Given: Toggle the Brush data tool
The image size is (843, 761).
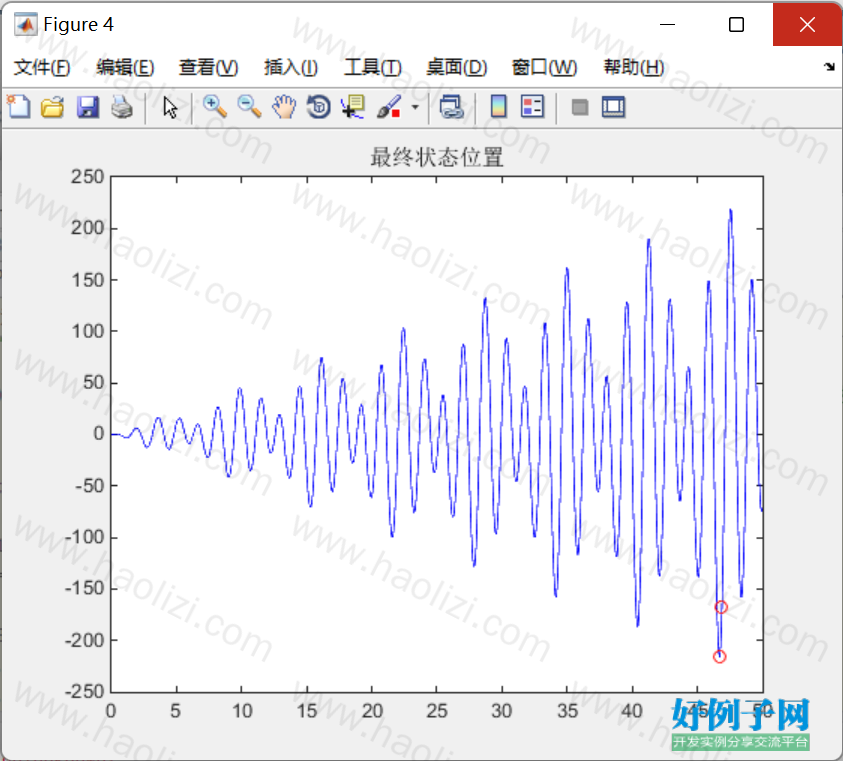Looking at the screenshot, I should click(389, 107).
